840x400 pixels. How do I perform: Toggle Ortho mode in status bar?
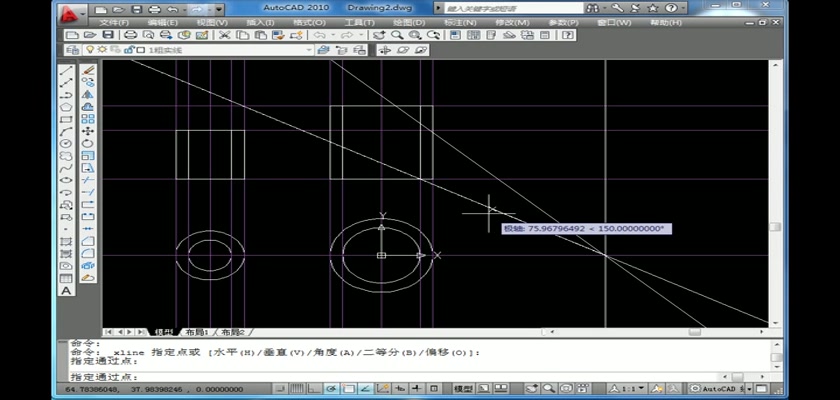[x=314, y=389]
